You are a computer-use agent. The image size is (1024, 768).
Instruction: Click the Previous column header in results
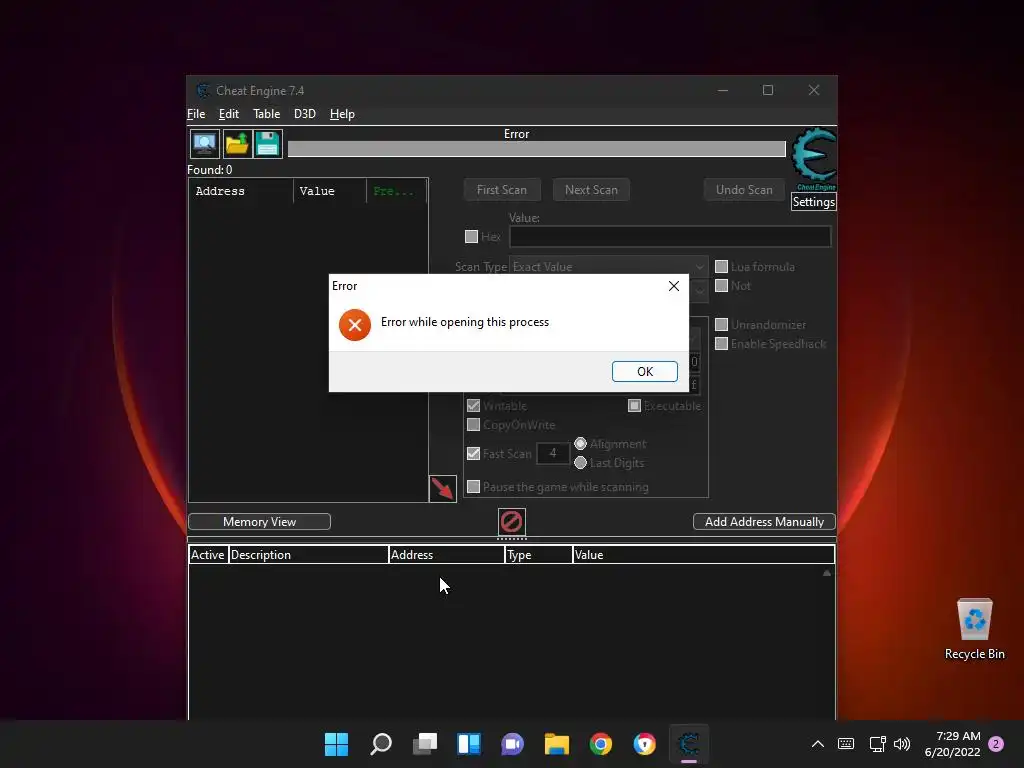click(396, 191)
